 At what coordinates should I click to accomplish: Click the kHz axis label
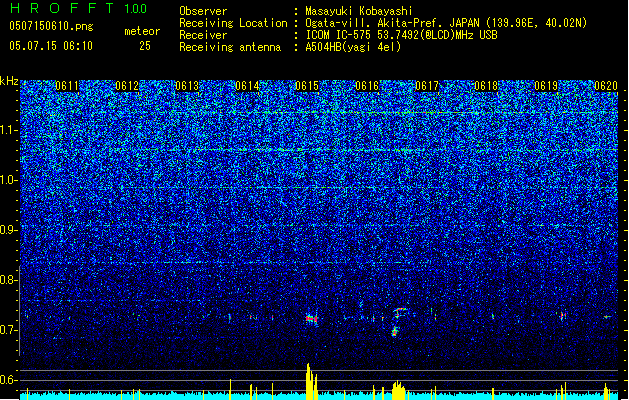(x=9, y=81)
